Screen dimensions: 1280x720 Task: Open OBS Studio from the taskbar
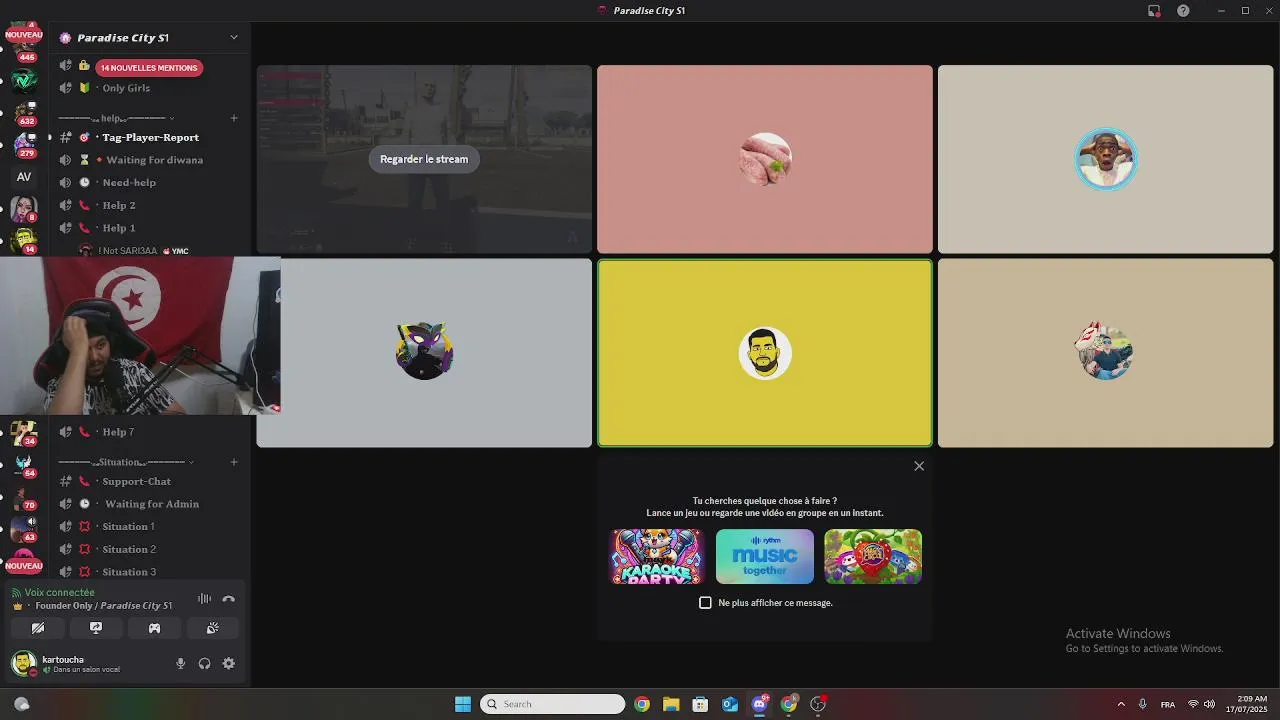[818, 704]
